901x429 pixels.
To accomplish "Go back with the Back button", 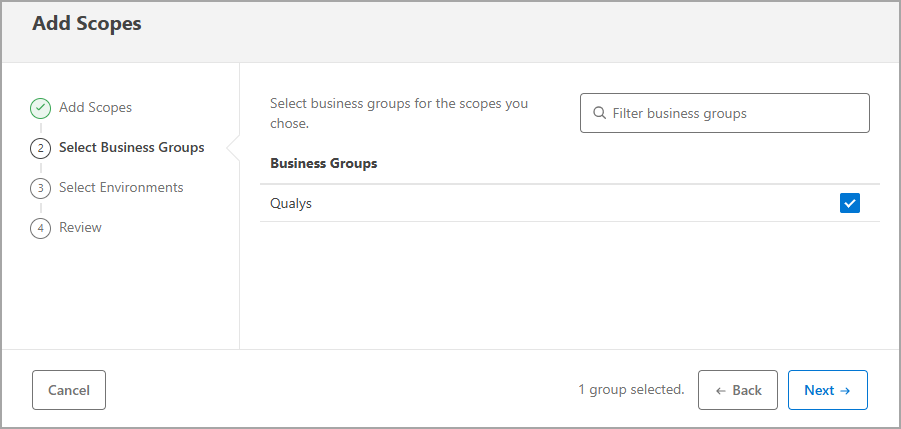I will point(738,390).
